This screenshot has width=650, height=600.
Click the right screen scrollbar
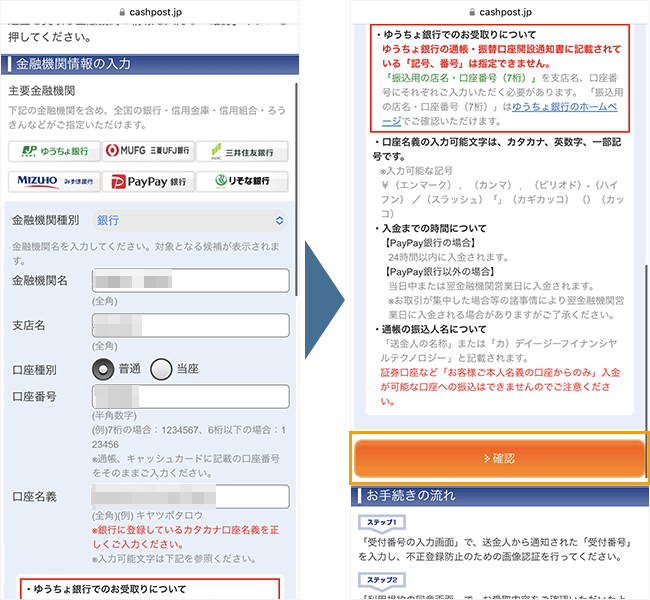pyautogui.click(x=646, y=370)
